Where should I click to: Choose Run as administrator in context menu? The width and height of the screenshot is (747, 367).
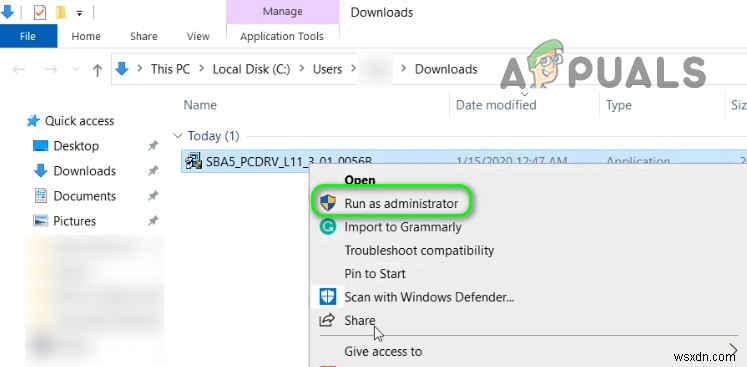(401, 204)
